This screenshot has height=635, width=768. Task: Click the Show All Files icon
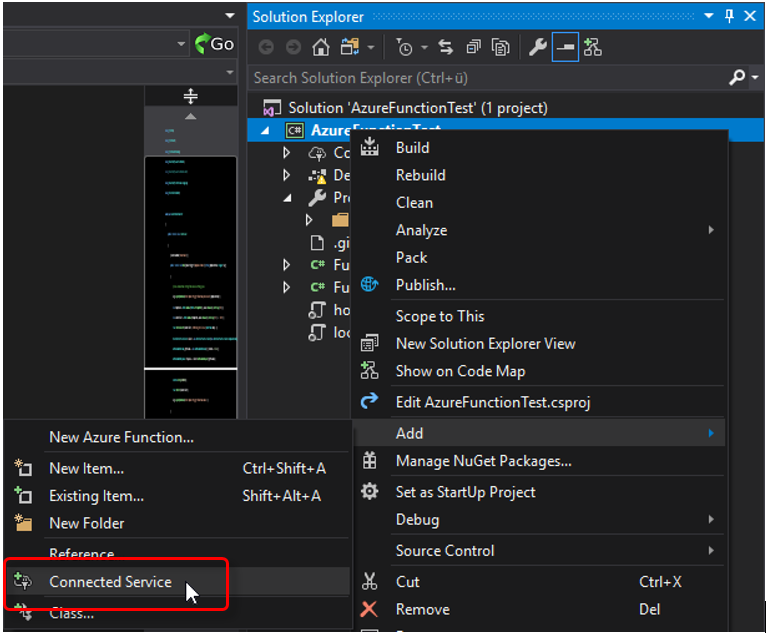(x=500, y=47)
